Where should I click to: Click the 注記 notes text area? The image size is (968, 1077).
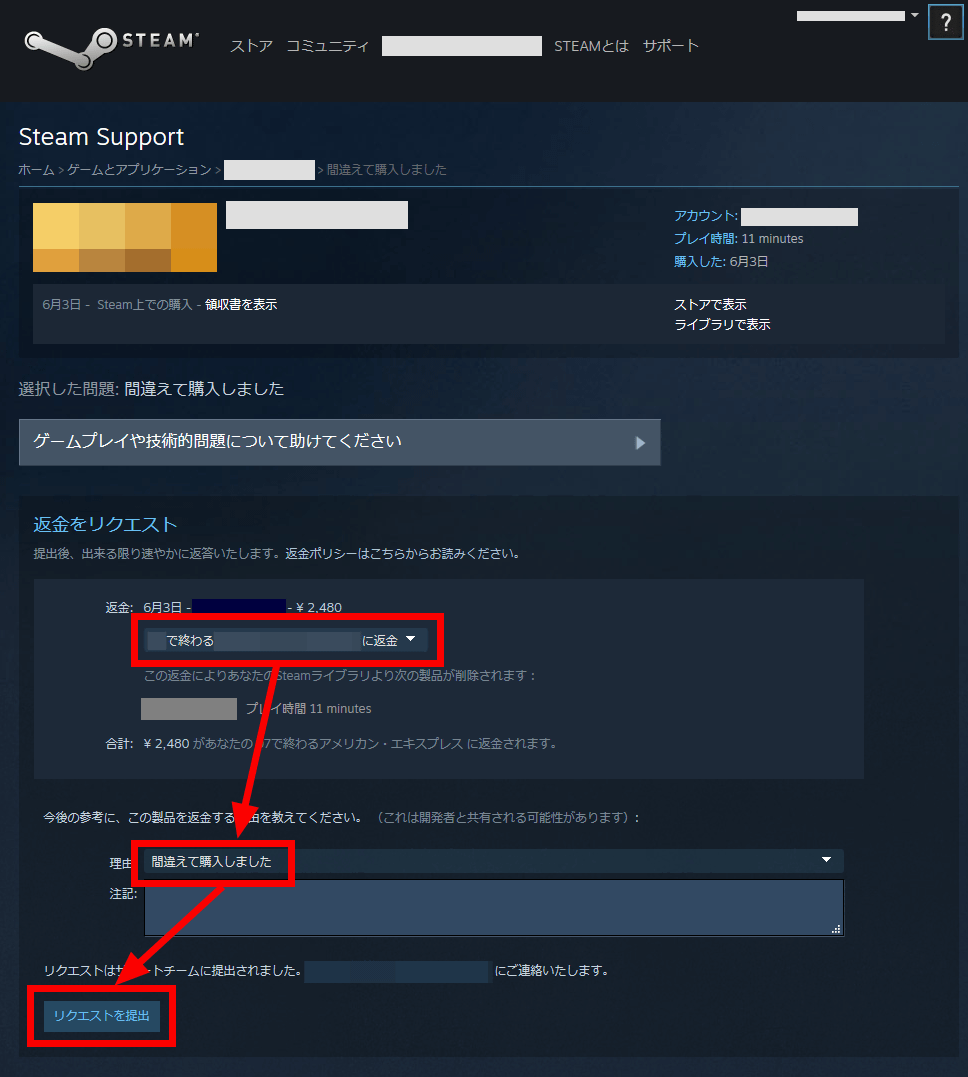(x=494, y=907)
